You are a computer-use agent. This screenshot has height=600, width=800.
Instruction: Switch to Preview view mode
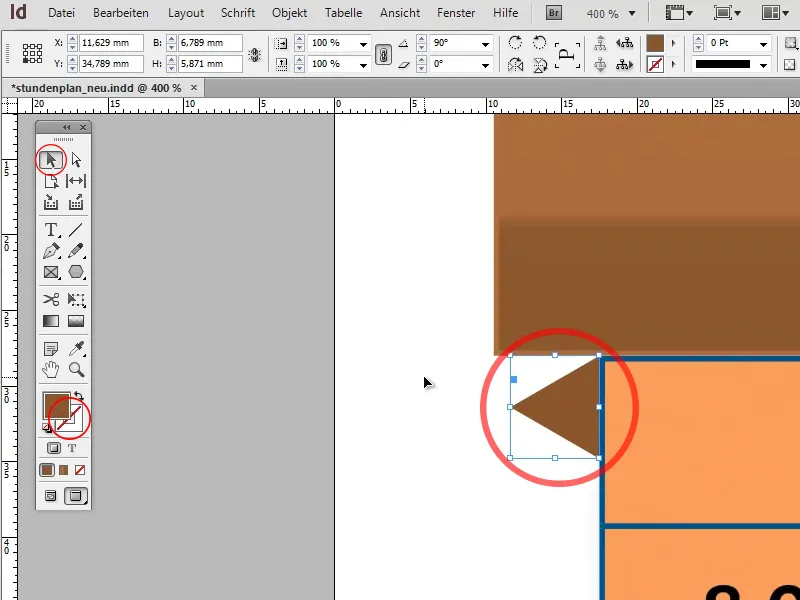76,496
